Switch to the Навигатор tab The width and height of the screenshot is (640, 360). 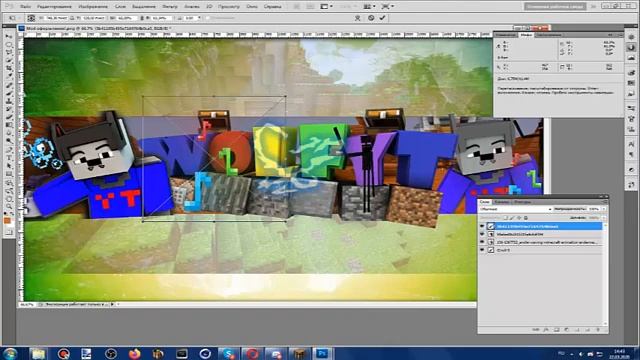(505, 35)
